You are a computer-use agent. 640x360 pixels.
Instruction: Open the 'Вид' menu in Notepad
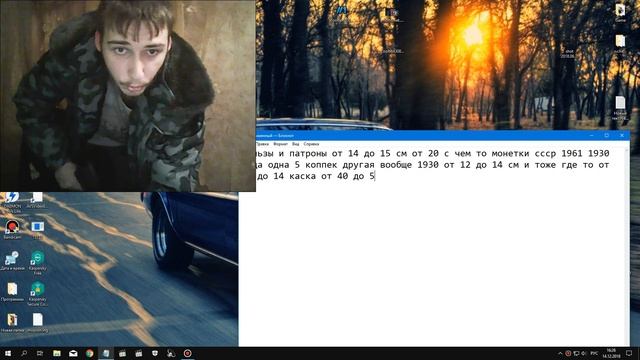click(x=296, y=144)
